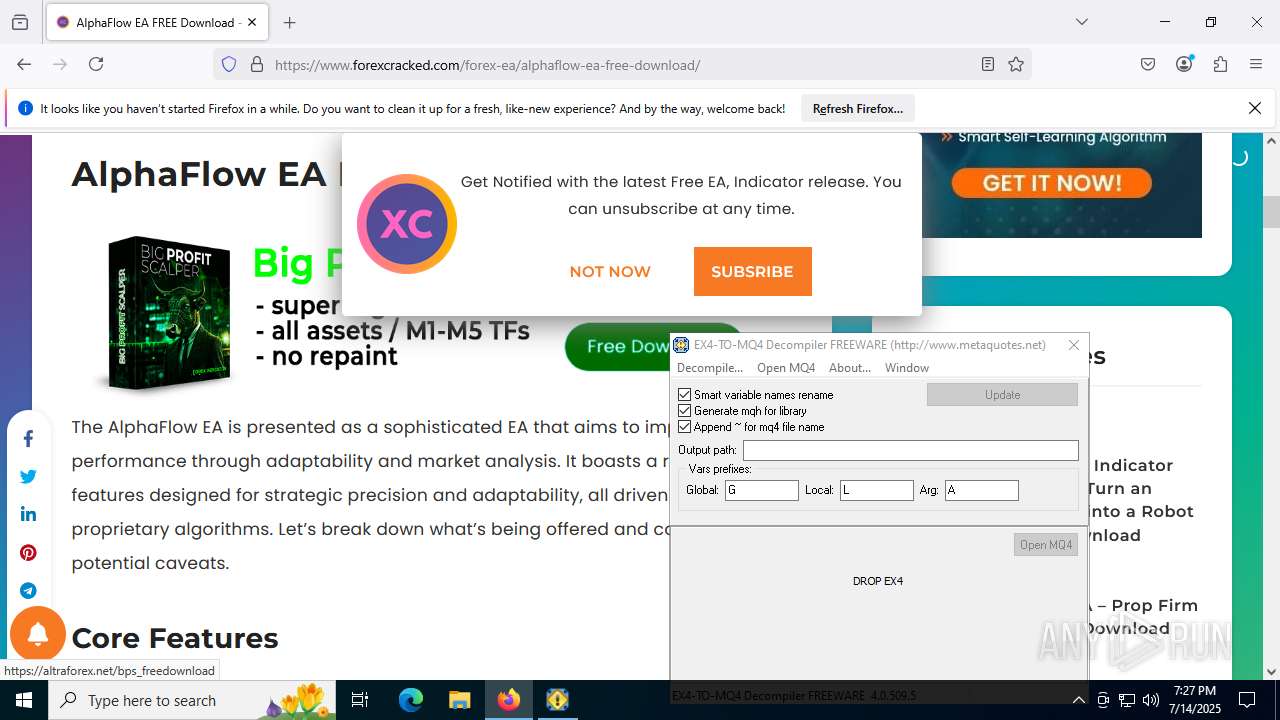Click the Global prefix field
Viewport: 1280px width, 720px height.
coord(762,490)
